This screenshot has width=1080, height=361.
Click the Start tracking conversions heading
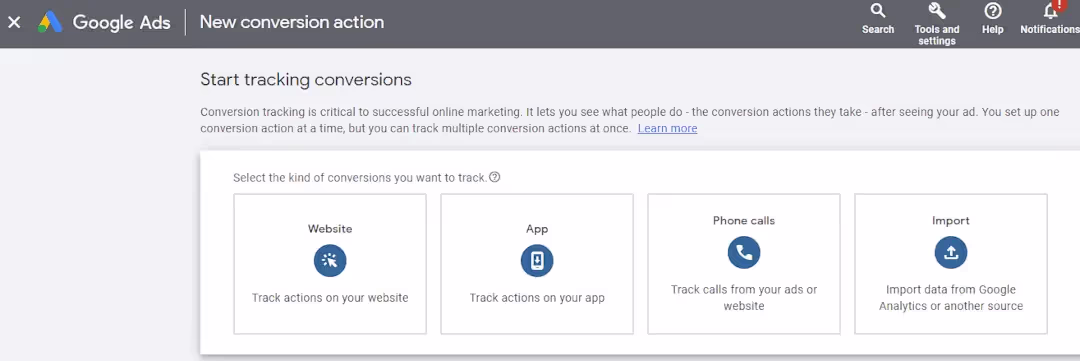(306, 80)
